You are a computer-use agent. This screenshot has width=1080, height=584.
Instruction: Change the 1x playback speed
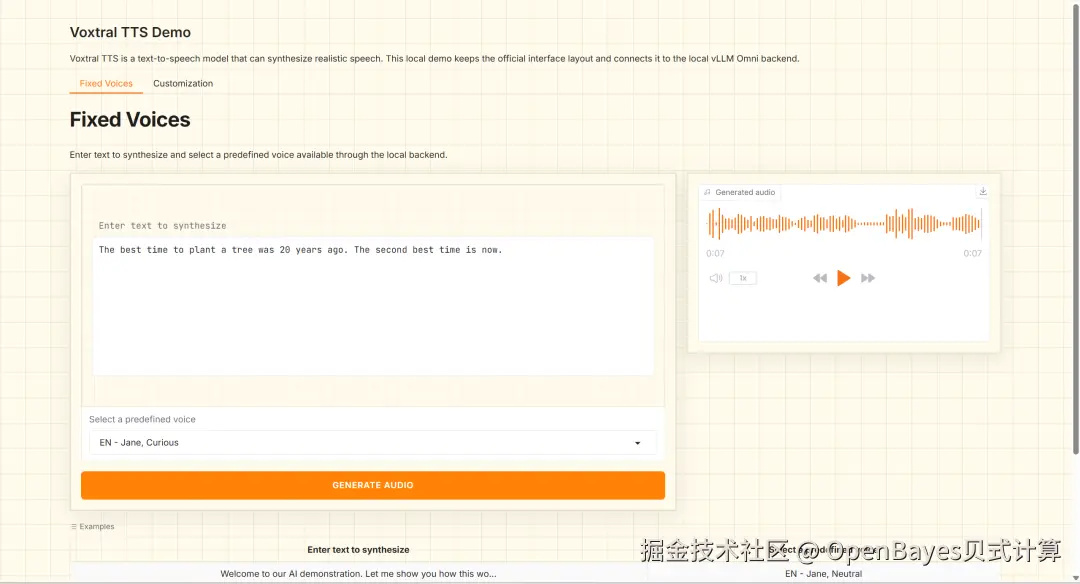(x=743, y=278)
